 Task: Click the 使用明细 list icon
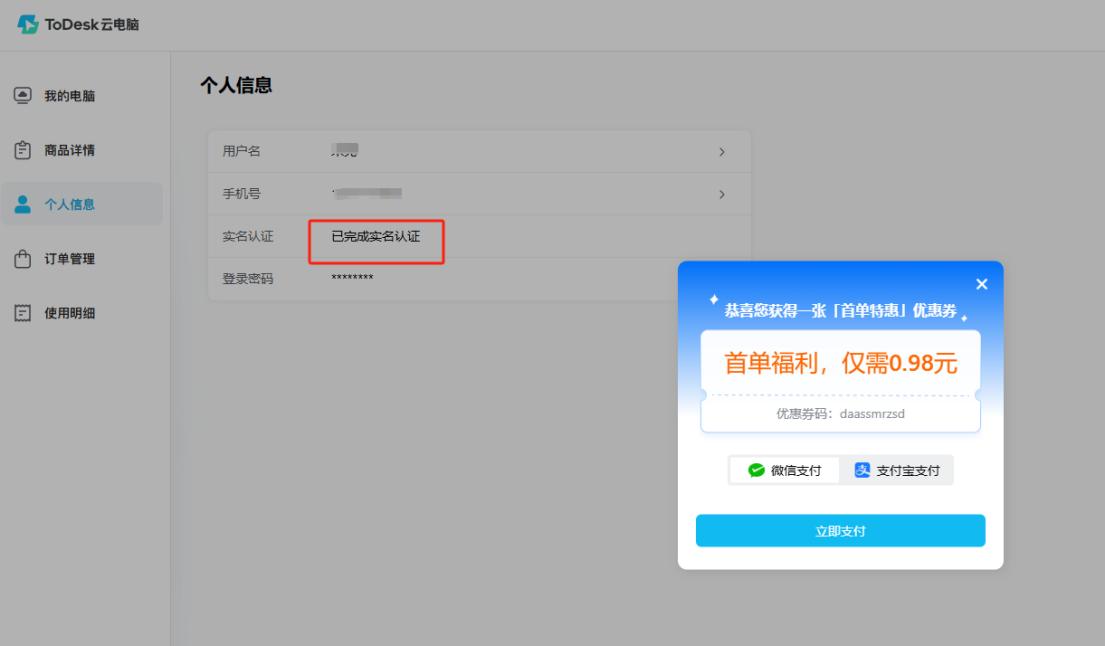tap(22, 314)
